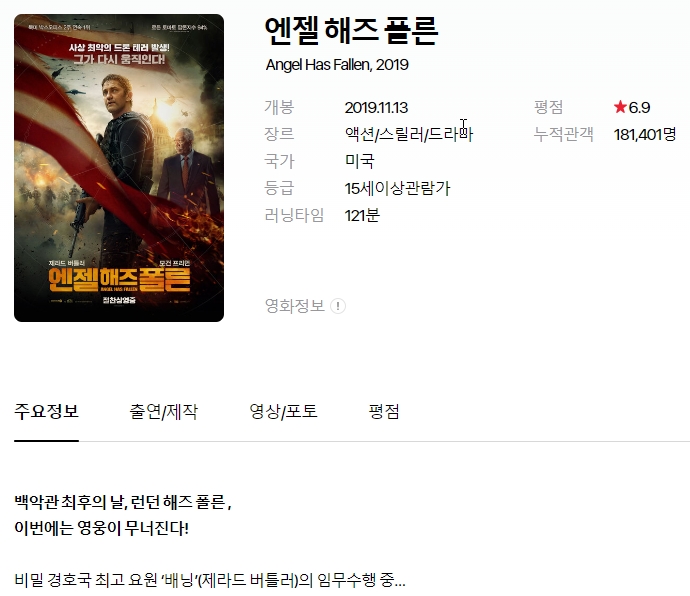Click the release date 2019.11.13
The width and height of the screenshot is (690, 596).
pos(376,107)
